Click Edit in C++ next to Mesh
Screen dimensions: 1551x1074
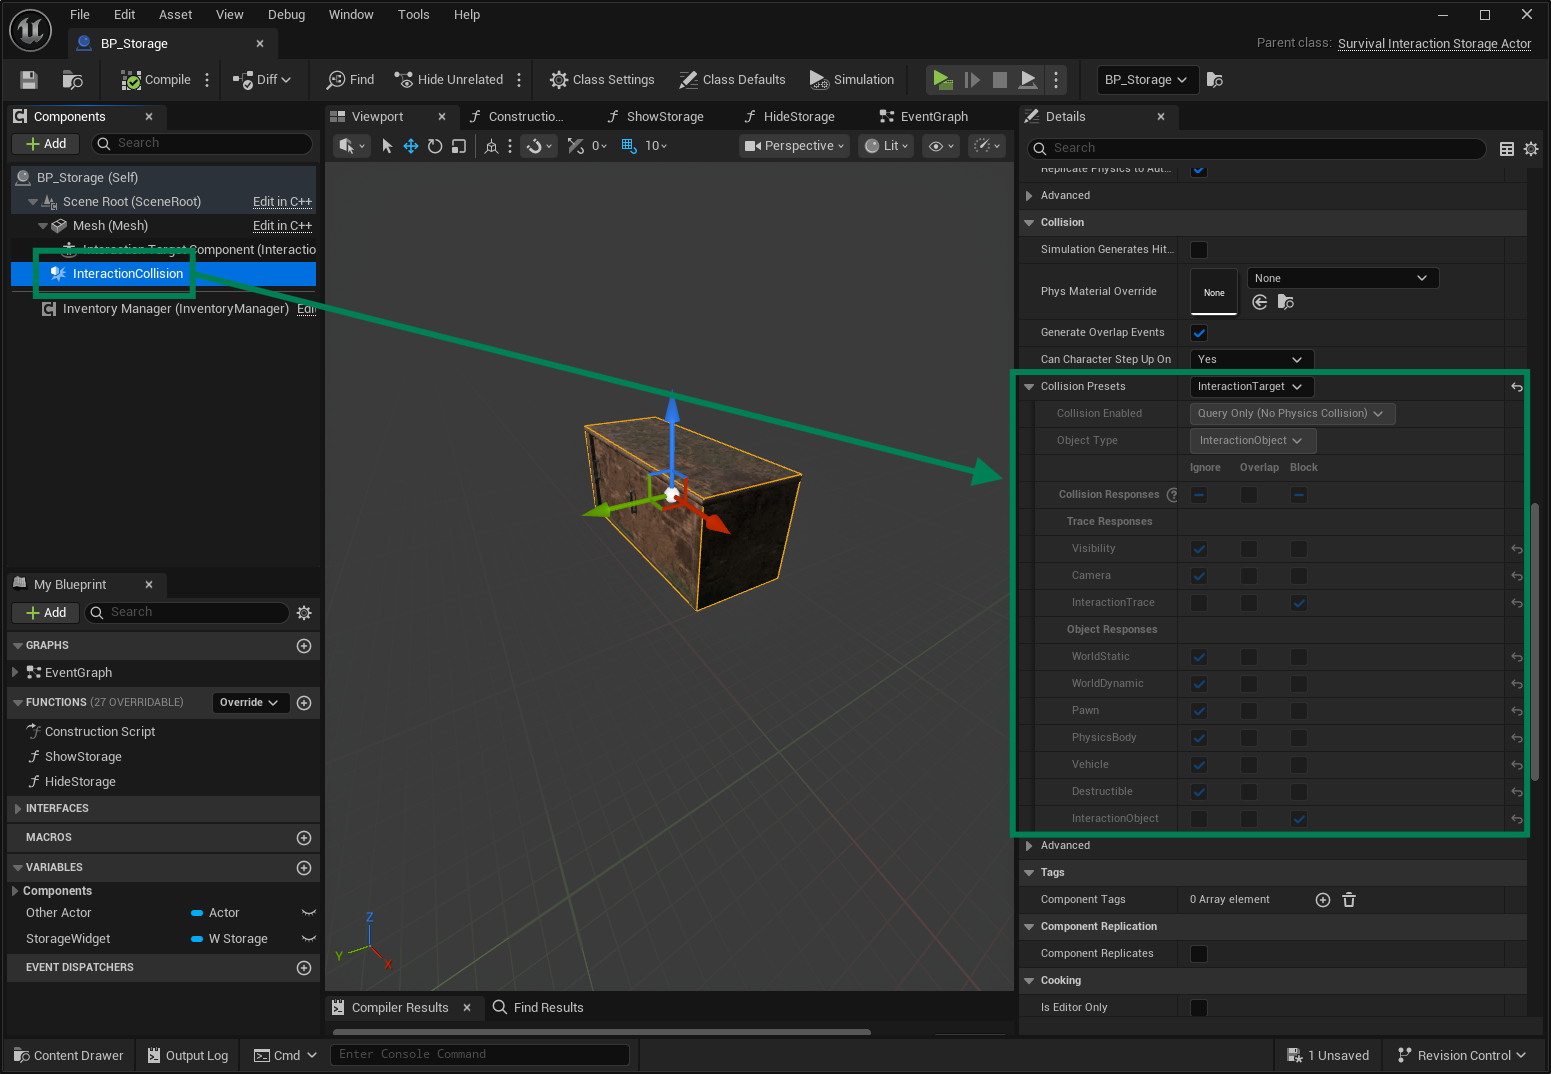pos(282,225)
